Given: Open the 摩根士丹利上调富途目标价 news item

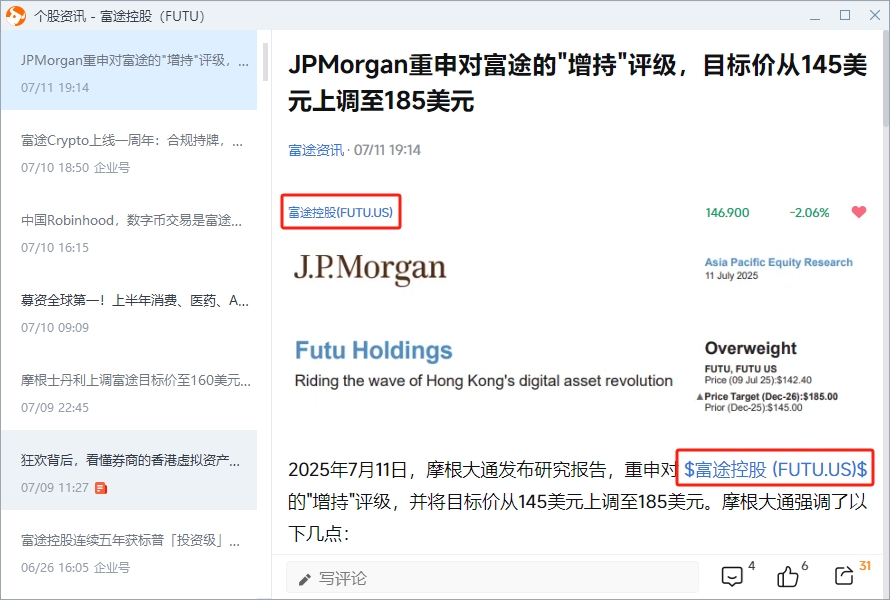Looking at the screenshot, I should tap(129, 391).
